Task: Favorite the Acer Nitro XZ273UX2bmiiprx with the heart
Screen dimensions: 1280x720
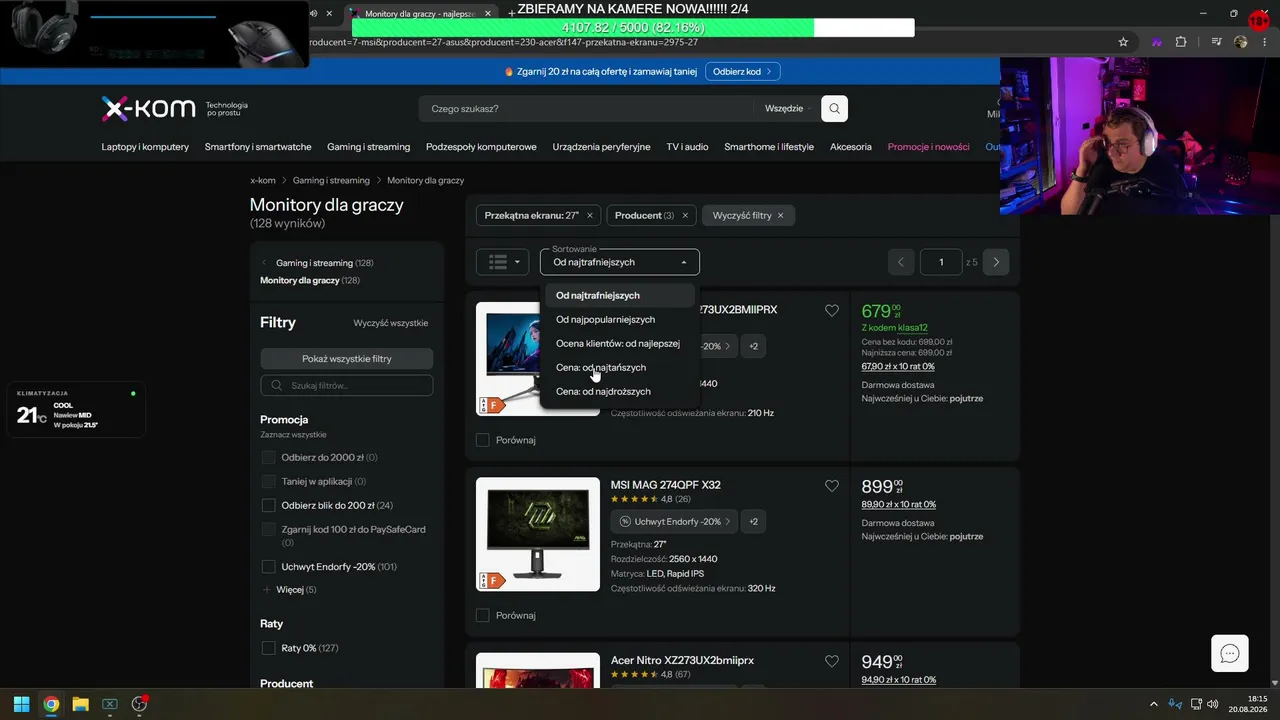Action: click(x=832, y=661)
